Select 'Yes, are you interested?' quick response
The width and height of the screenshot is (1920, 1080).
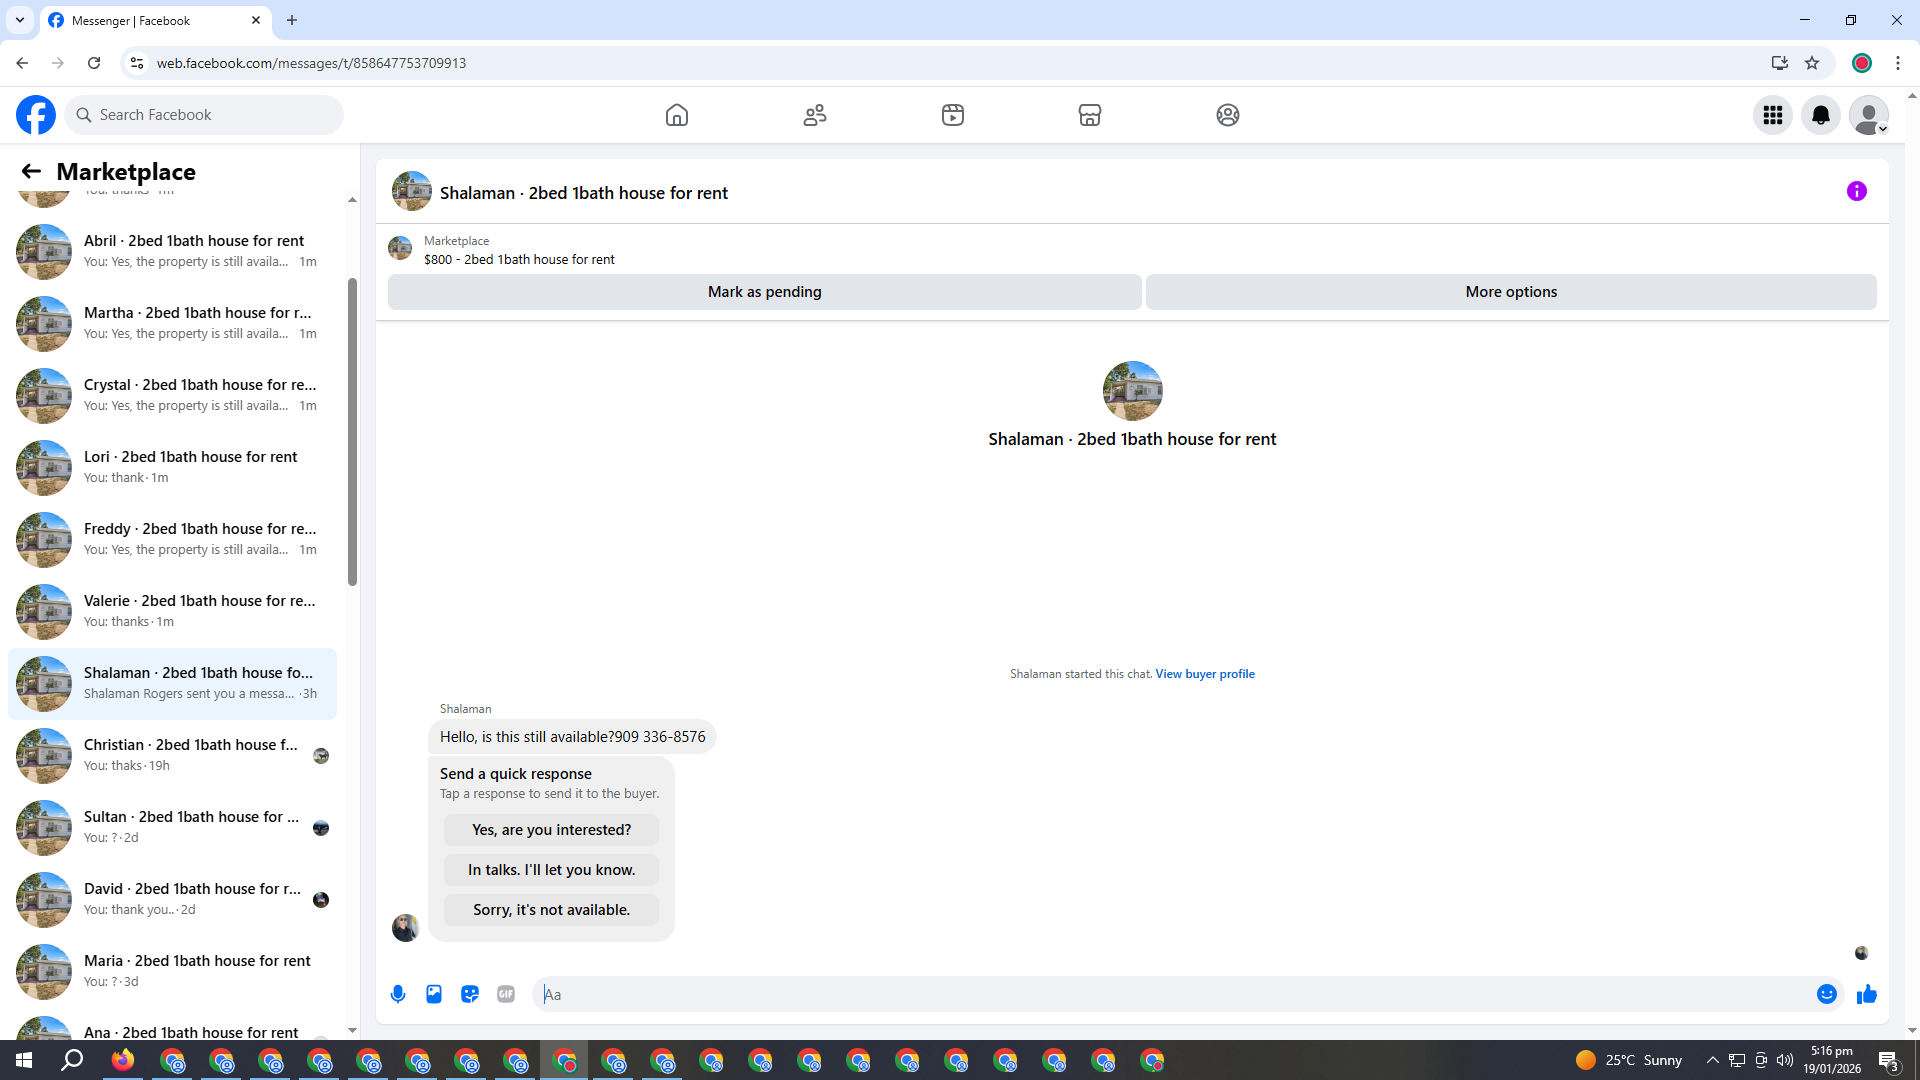pos(551,830)
